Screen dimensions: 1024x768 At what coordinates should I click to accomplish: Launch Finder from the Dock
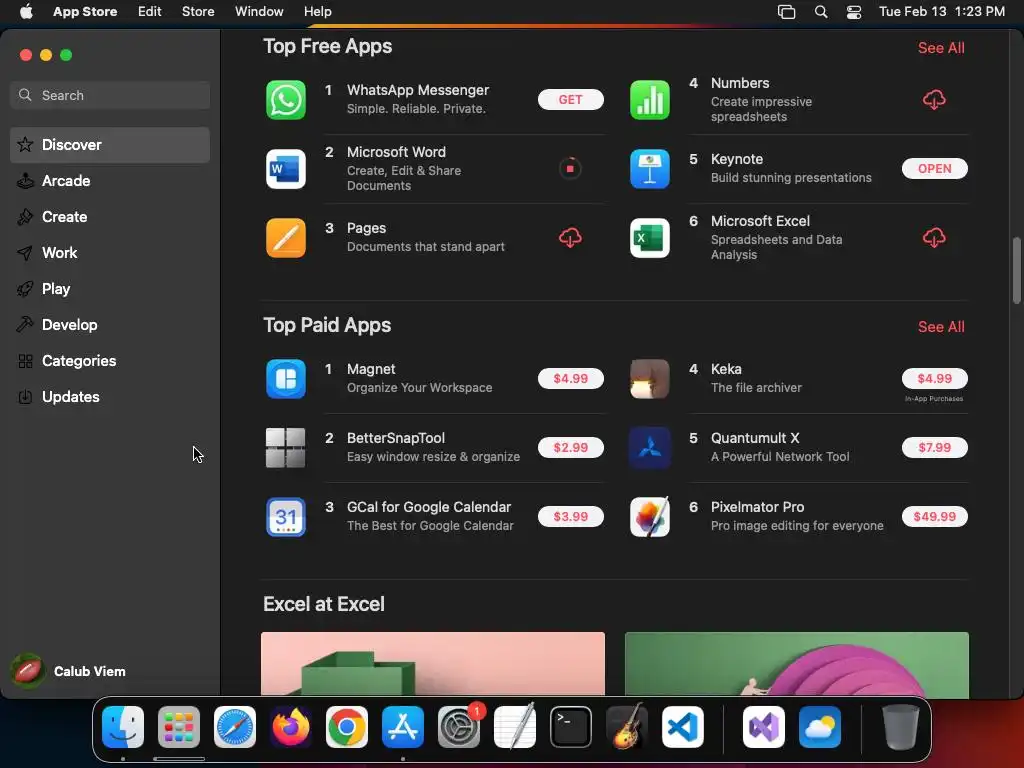[123, 727]
